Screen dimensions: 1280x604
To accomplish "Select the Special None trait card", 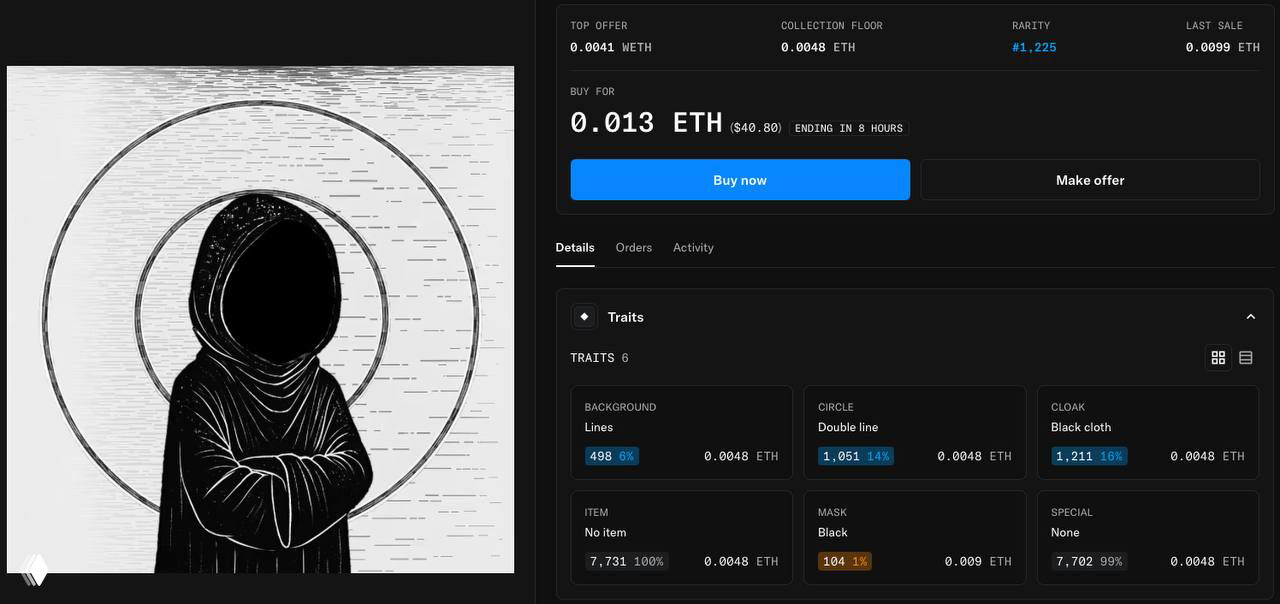I will click(x=1148, y=538).
